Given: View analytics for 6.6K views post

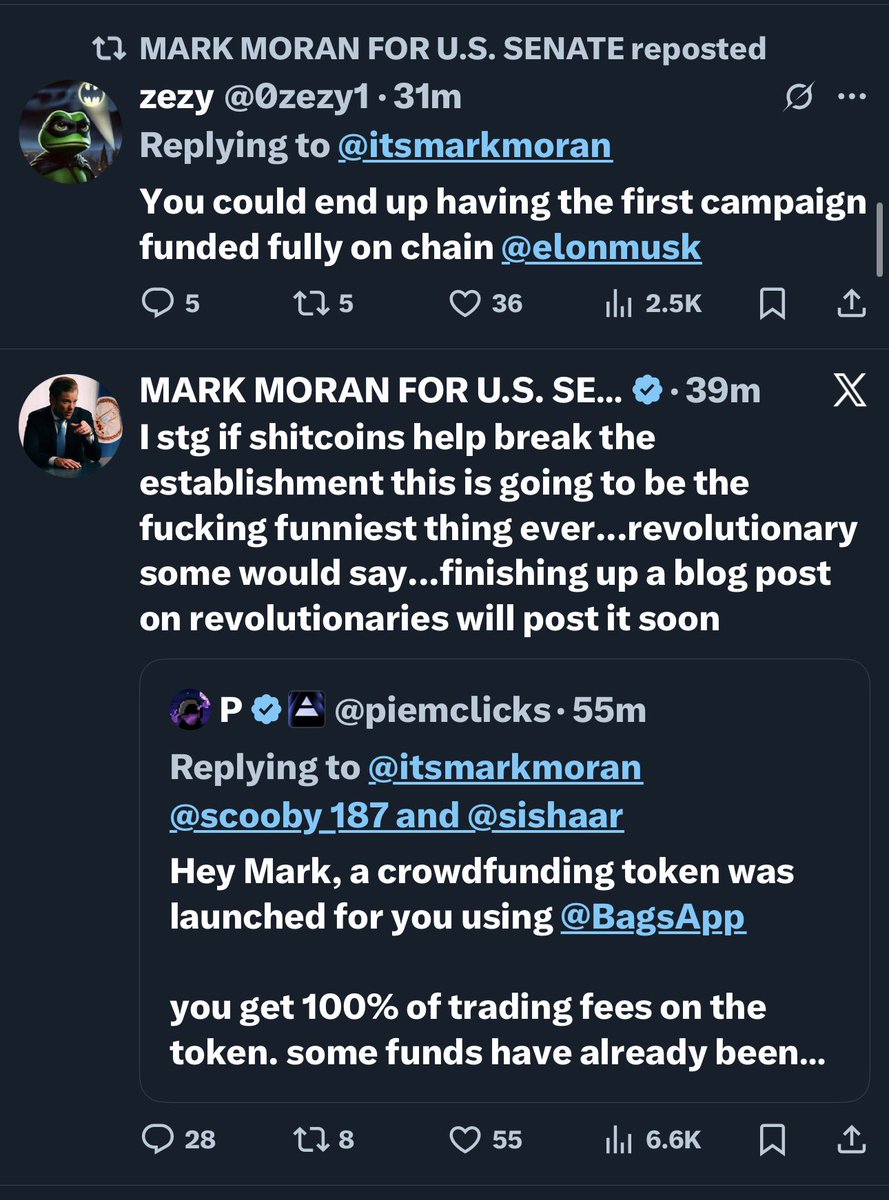Looking at the screenshot, I should 616,1138.
